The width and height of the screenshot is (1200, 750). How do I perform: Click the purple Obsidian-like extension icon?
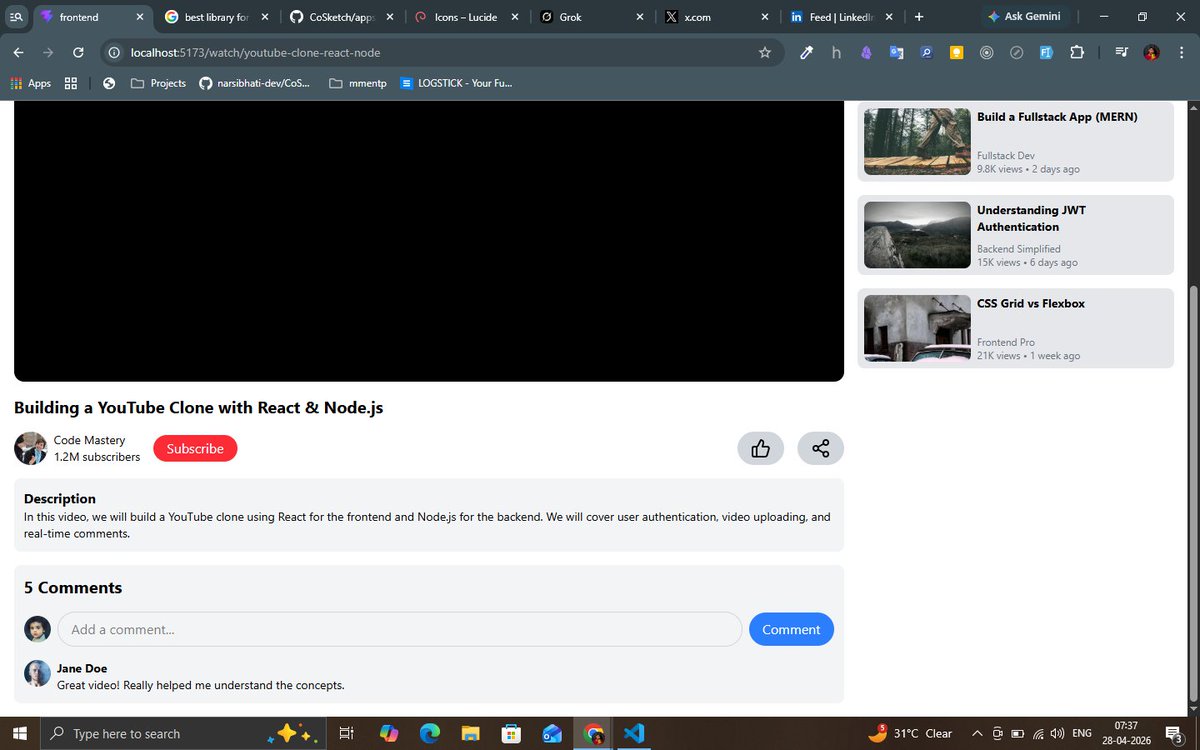point(866,53)
